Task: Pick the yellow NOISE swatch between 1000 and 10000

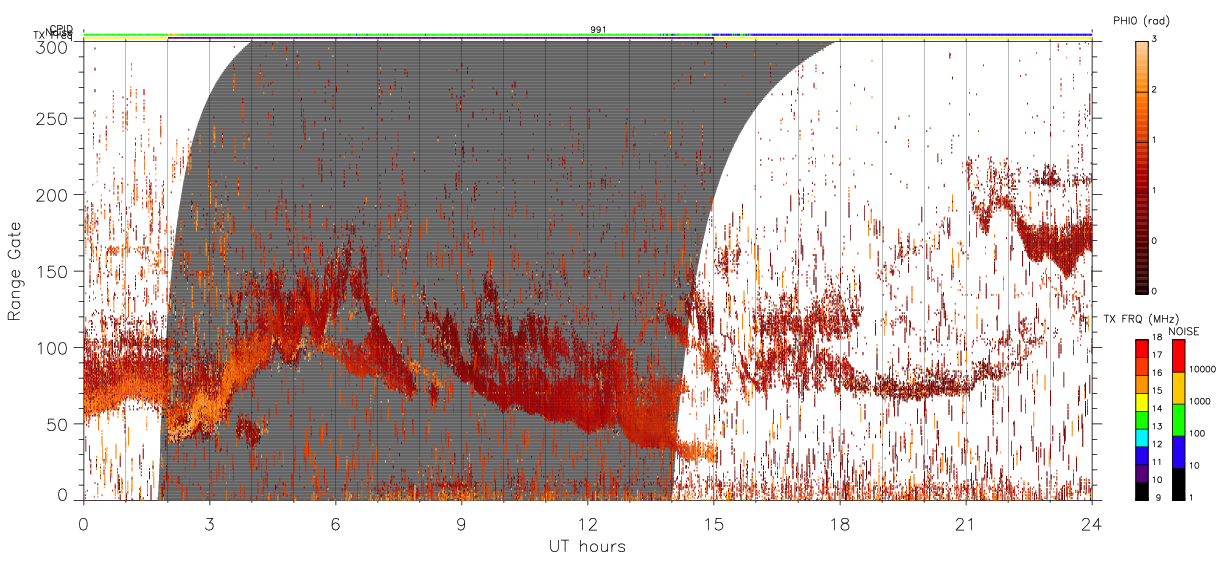Action: pos(1178,387)
